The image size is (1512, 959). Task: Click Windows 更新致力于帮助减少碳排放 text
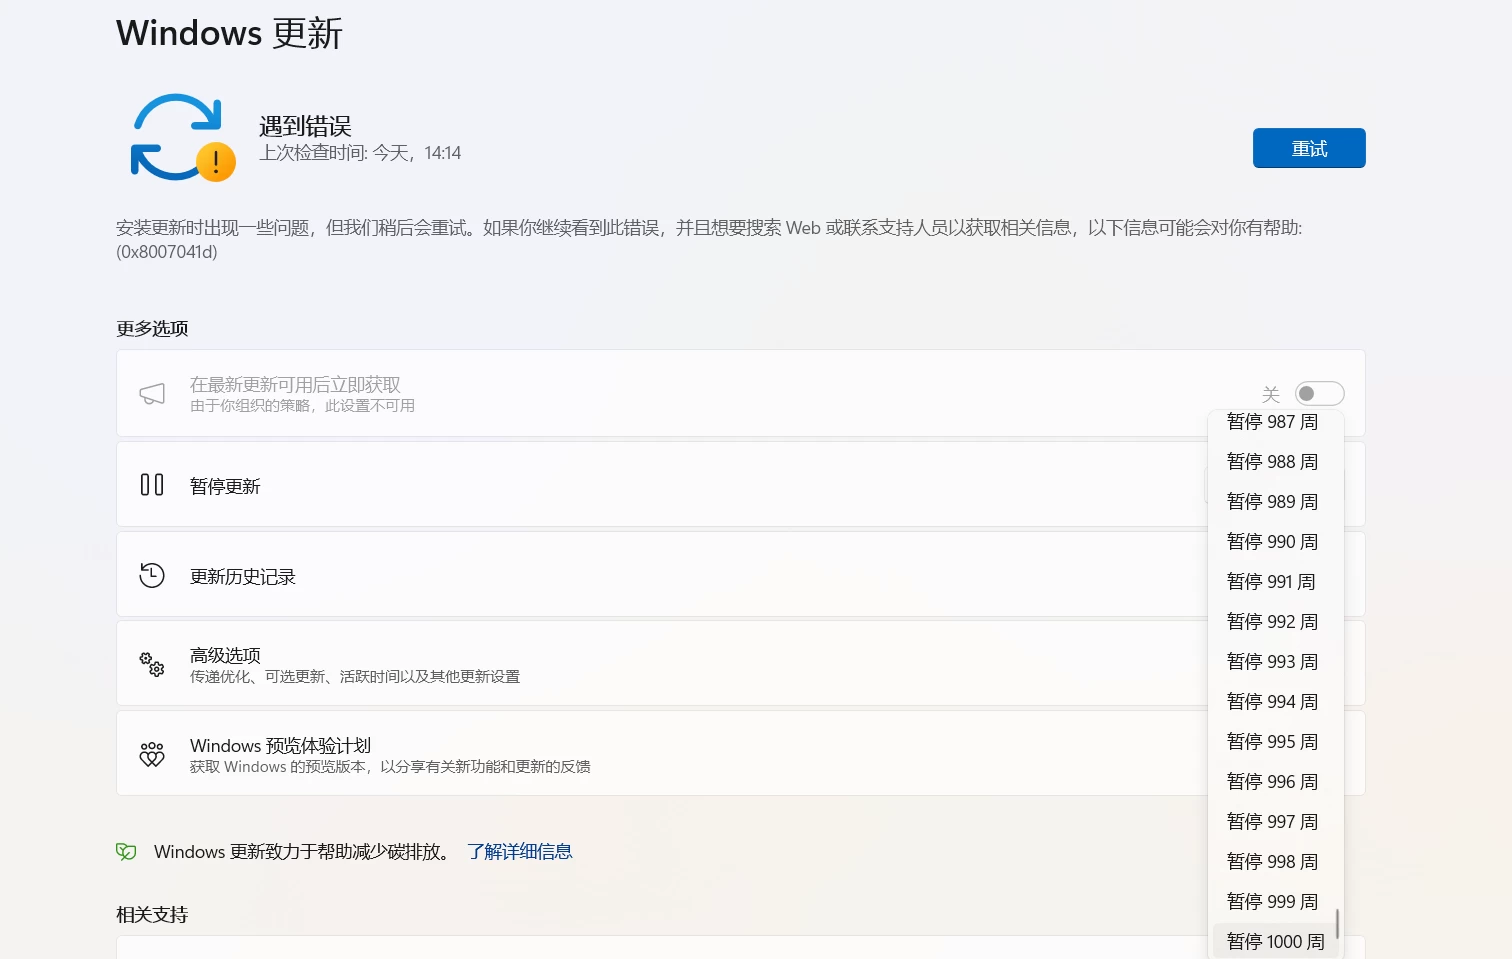pyautogui.click(x=303, y=852)
